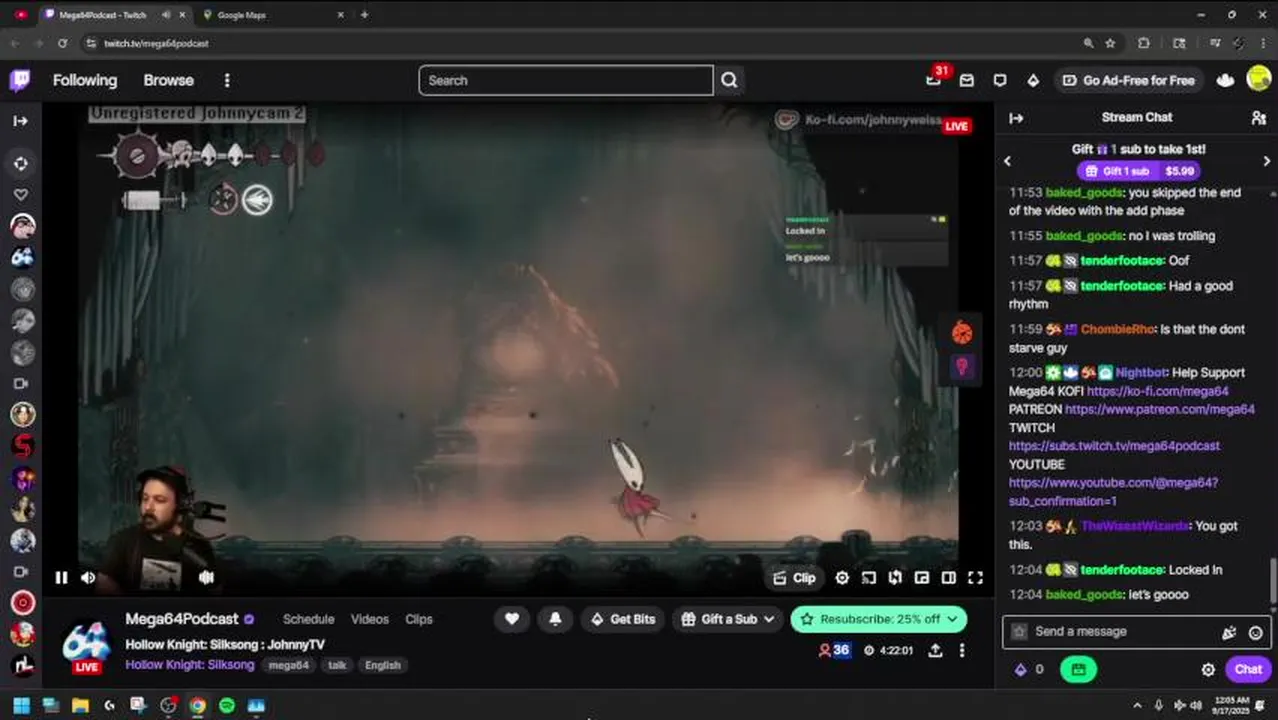
Task: Click the Get Bits diamond icon in top bar
Action: coord(1033,80)
